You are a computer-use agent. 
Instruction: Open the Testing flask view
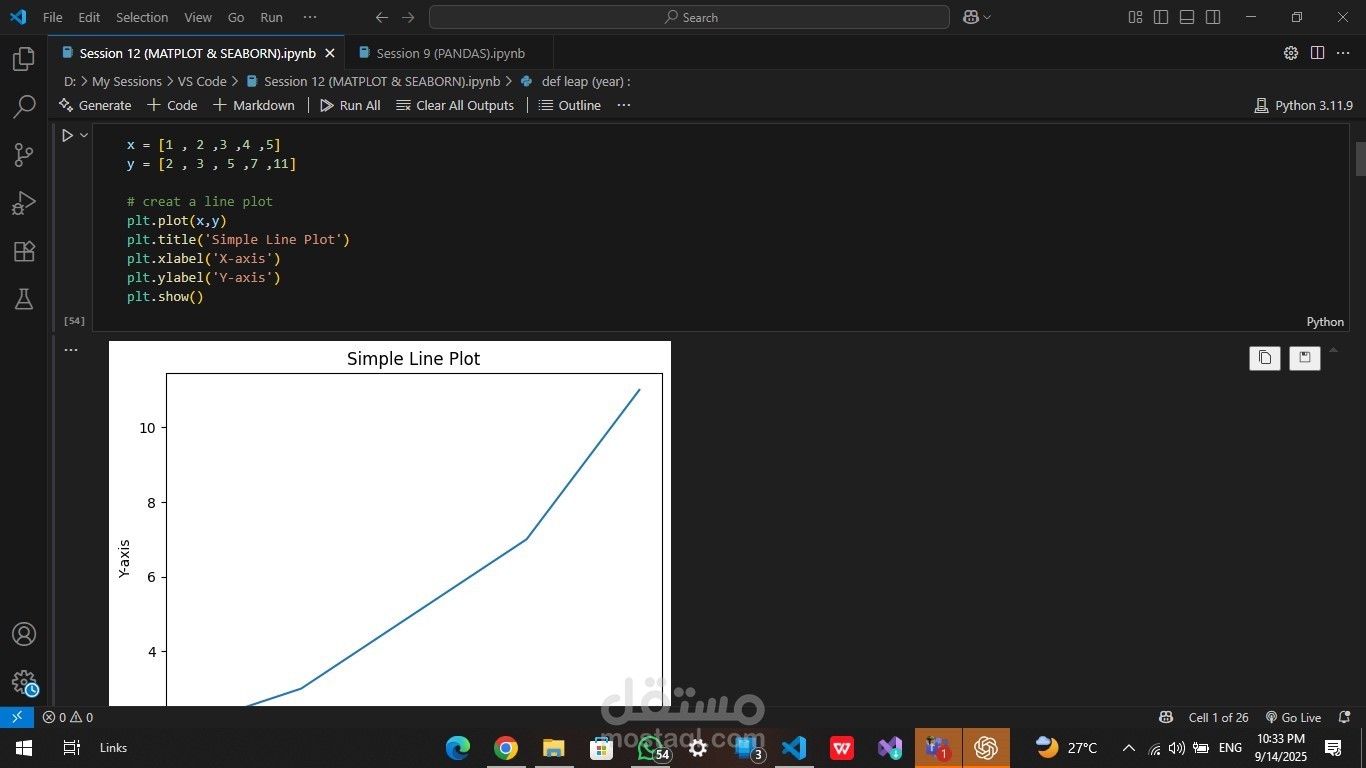coord(24,299)
